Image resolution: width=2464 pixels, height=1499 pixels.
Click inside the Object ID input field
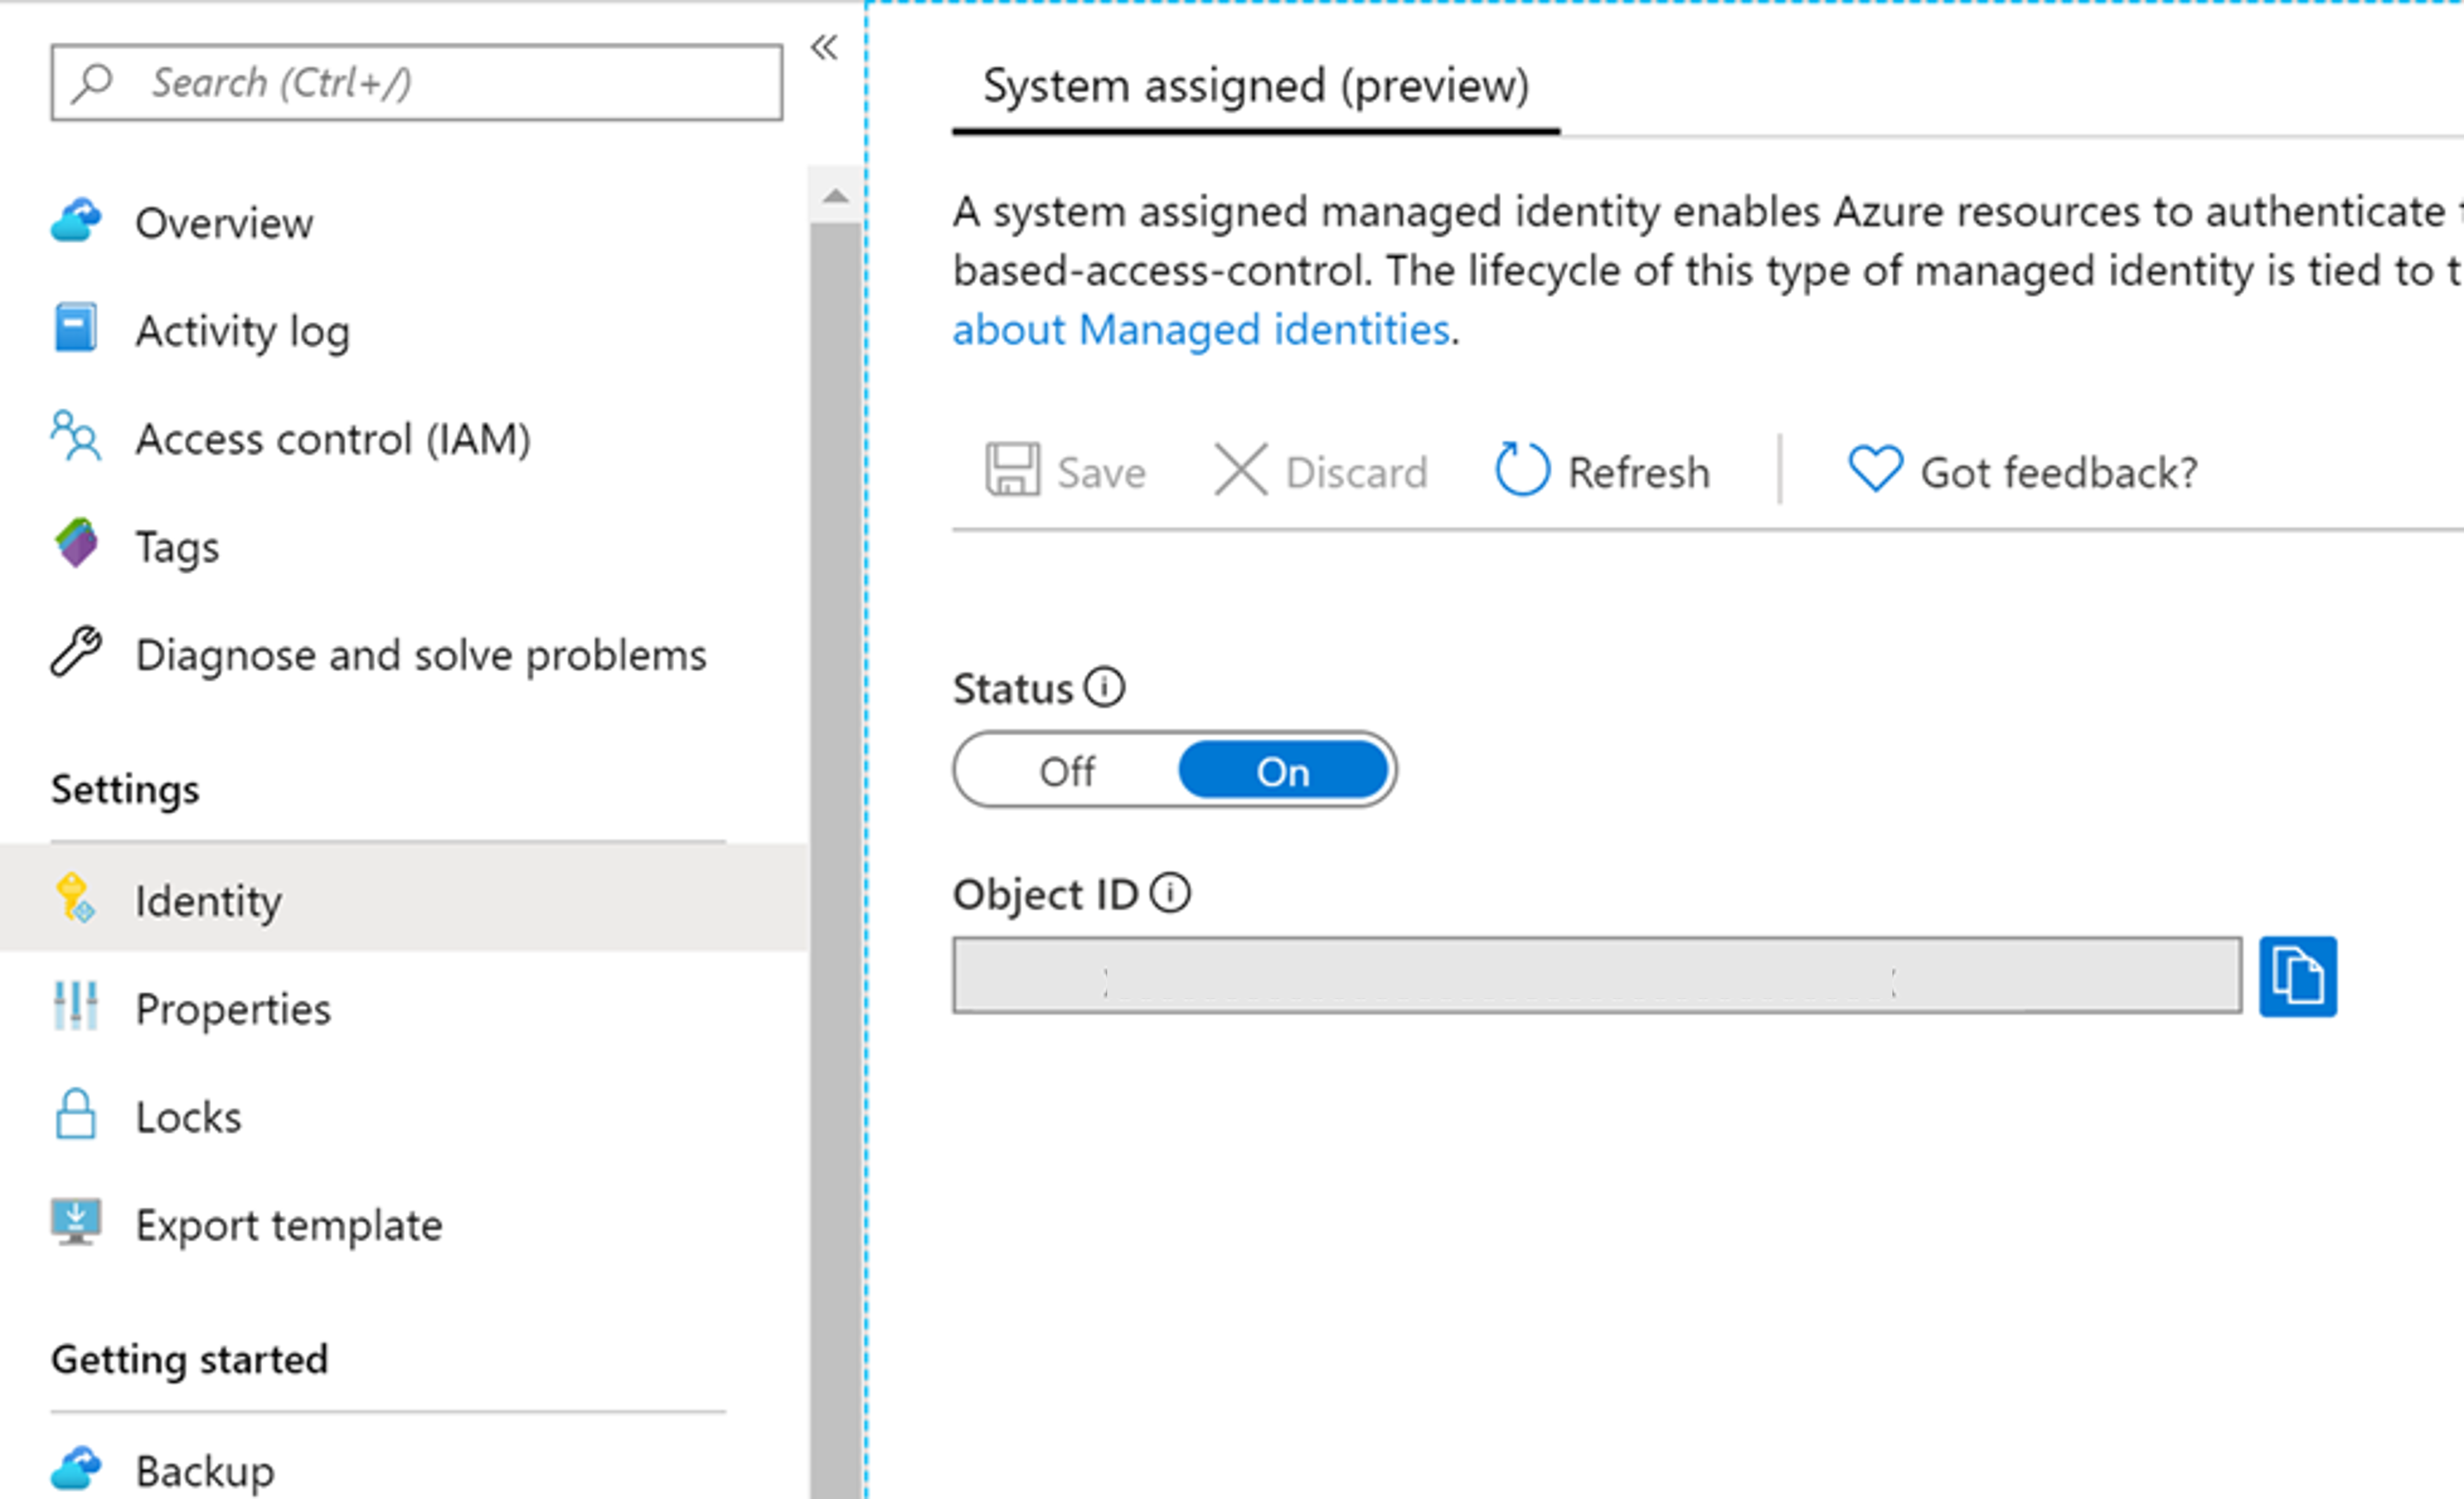[1597, 976]
